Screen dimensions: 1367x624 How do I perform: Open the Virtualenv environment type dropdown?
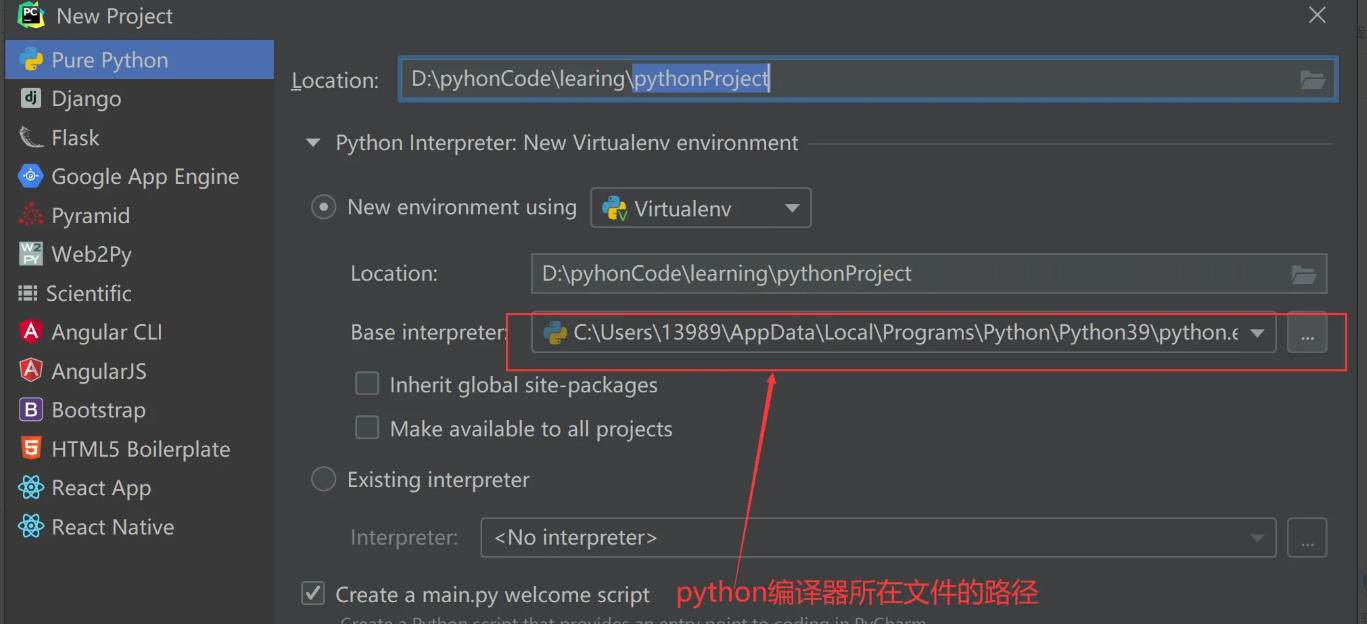pyautogui.click(x=790, y=208)
